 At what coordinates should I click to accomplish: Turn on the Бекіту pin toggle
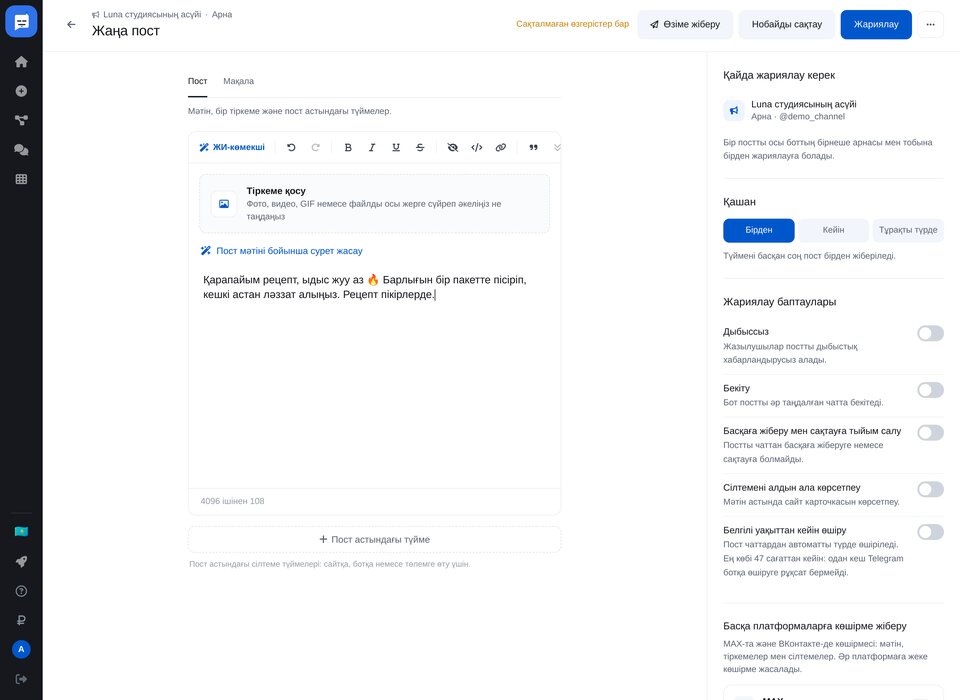click(x=930, y=390)
